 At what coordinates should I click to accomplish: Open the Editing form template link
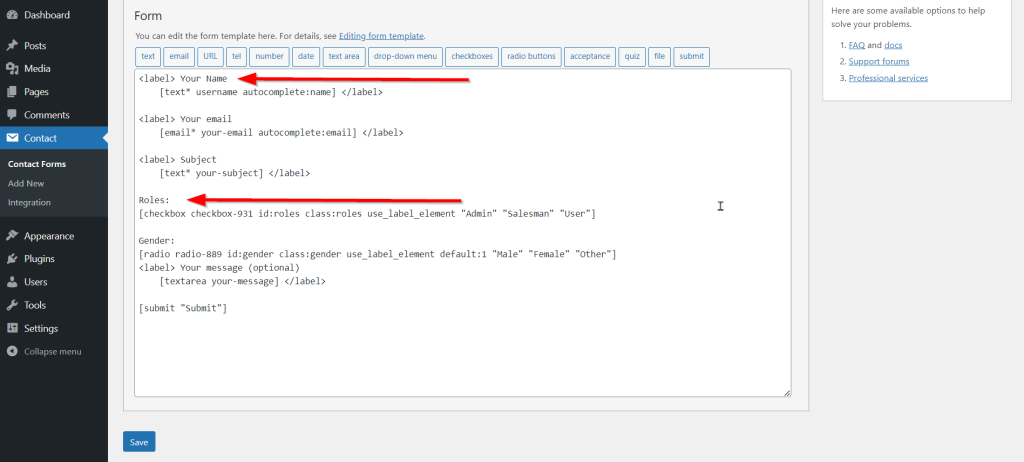pyautogui.click(x=381, y=35)
